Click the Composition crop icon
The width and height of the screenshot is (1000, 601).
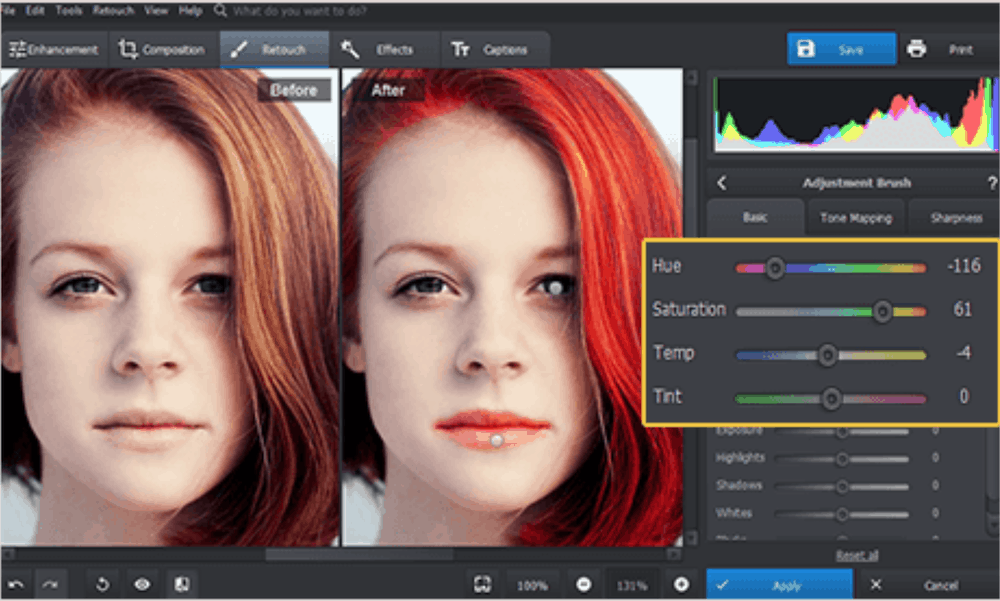(x=128, y=49)
